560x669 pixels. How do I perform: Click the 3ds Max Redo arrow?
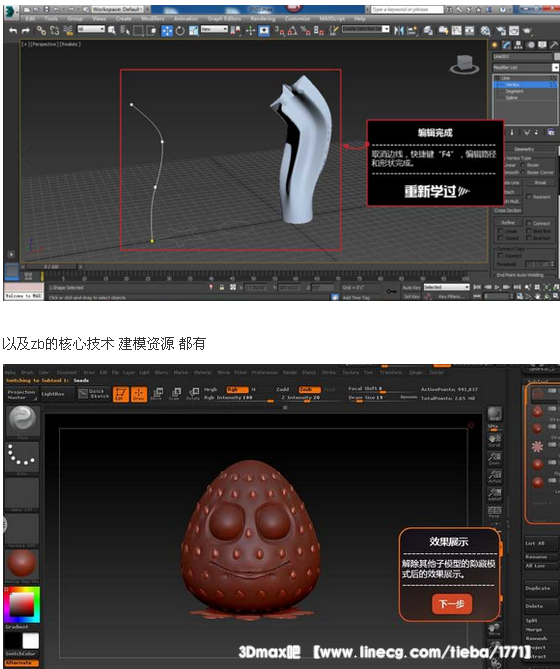click(x=26, y=30)
